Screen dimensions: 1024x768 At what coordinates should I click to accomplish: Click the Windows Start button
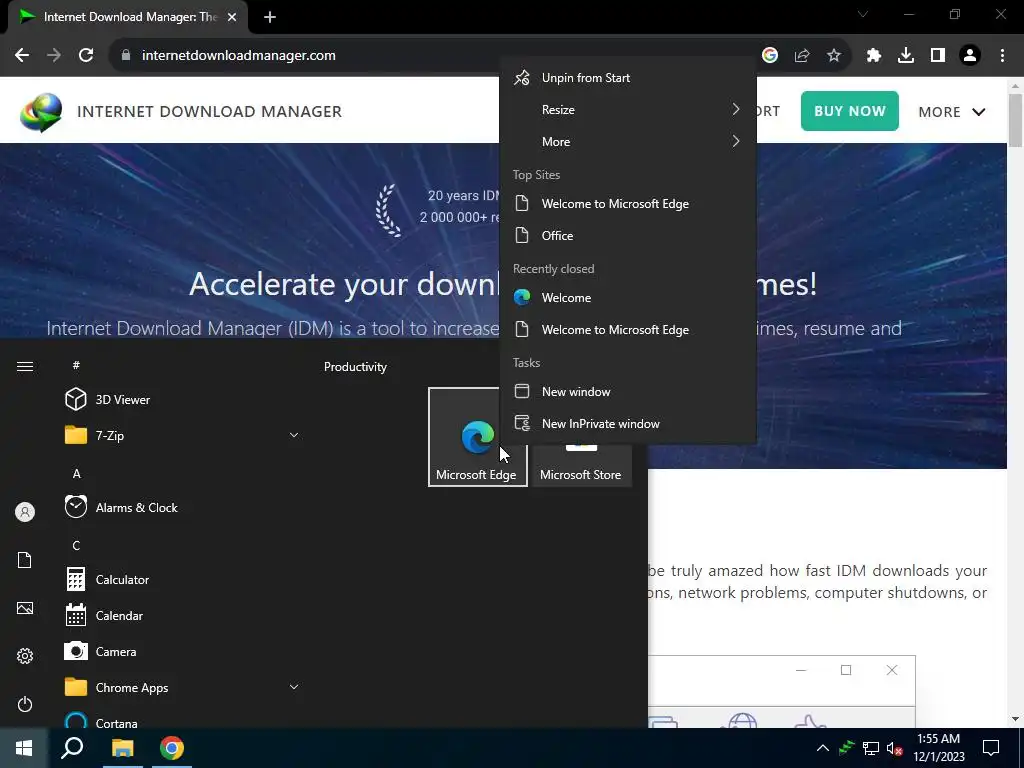24,748
